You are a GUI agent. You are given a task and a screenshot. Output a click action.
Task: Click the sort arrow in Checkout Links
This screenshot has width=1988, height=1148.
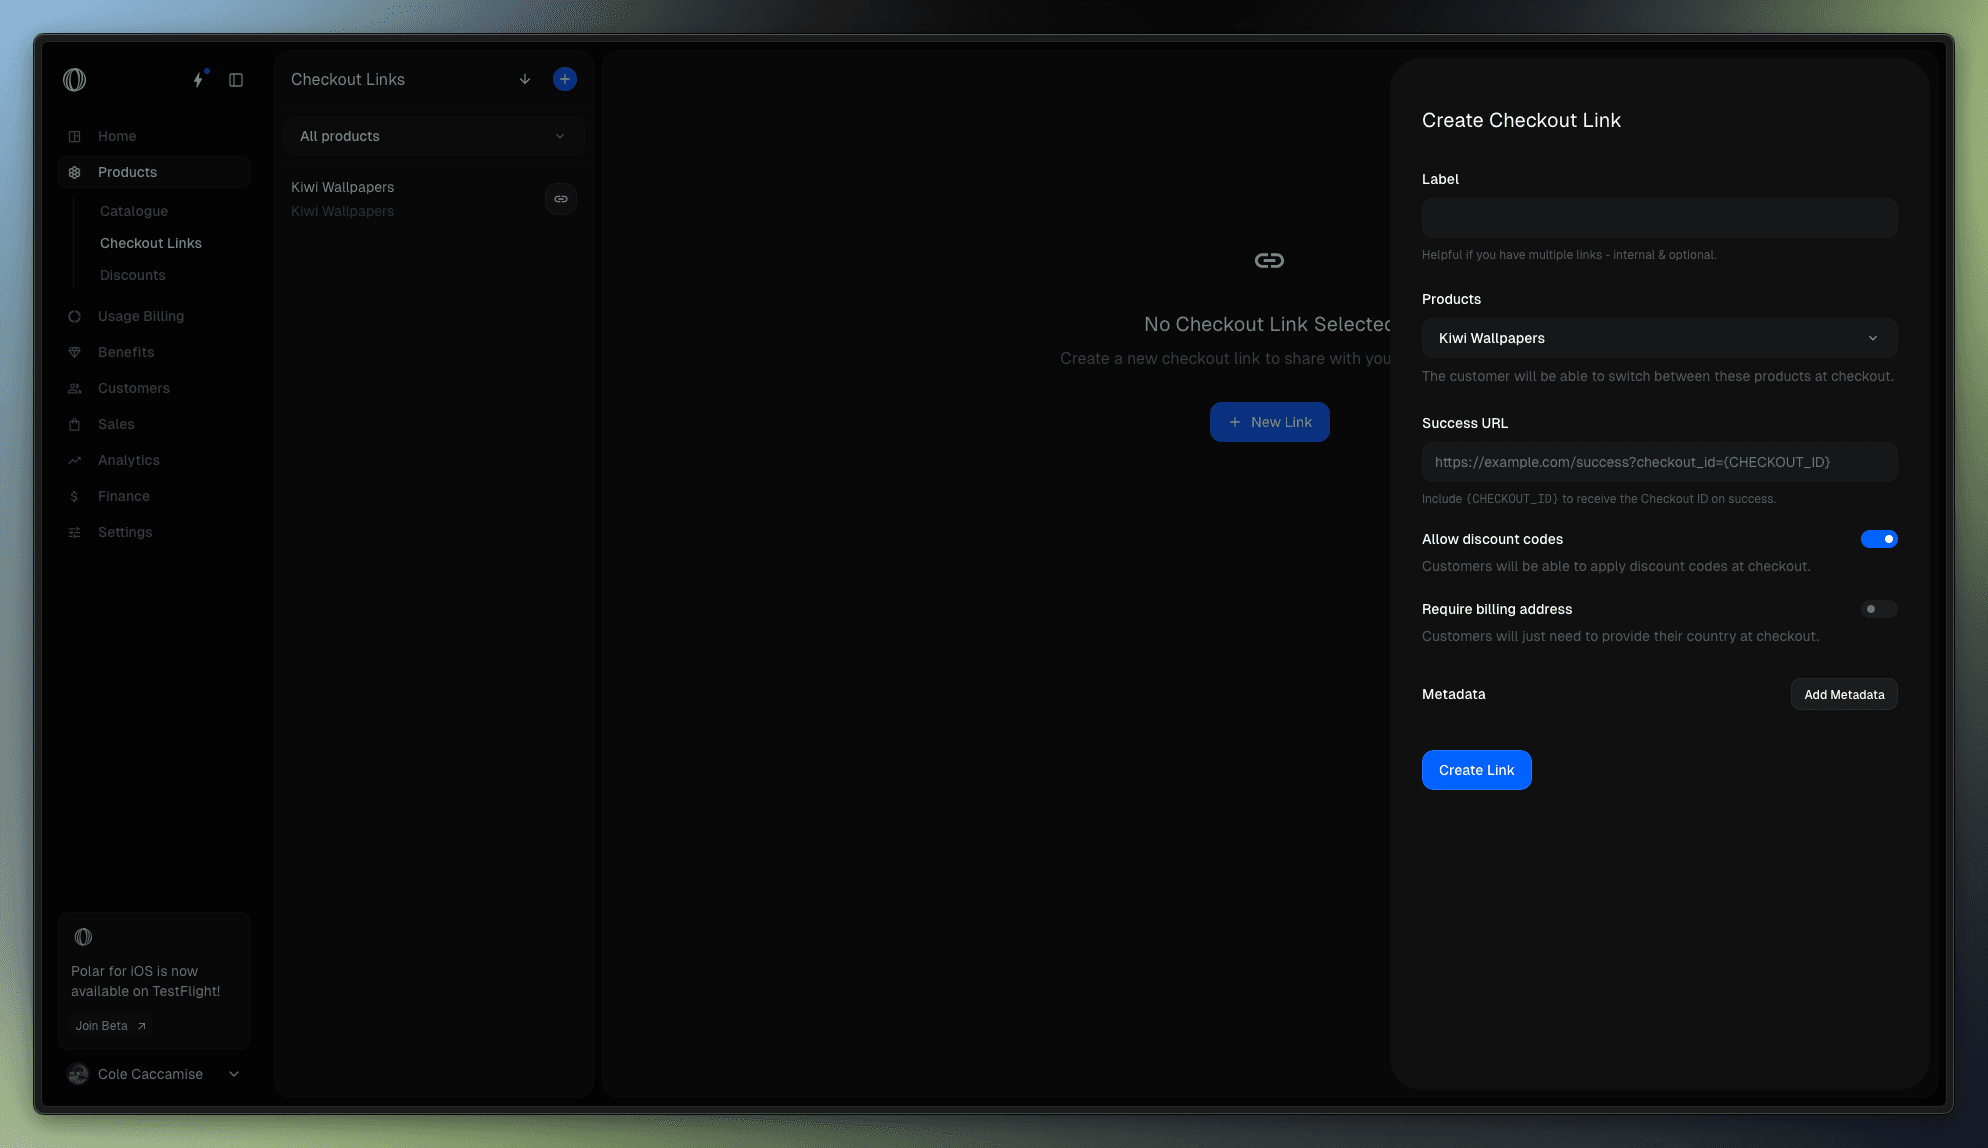[525, 79]
